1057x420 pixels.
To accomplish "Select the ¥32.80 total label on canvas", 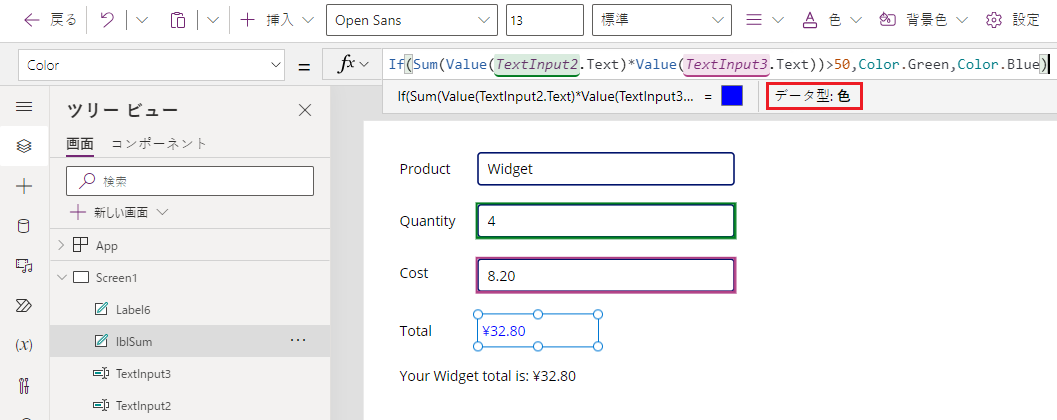I will (537, 330).
